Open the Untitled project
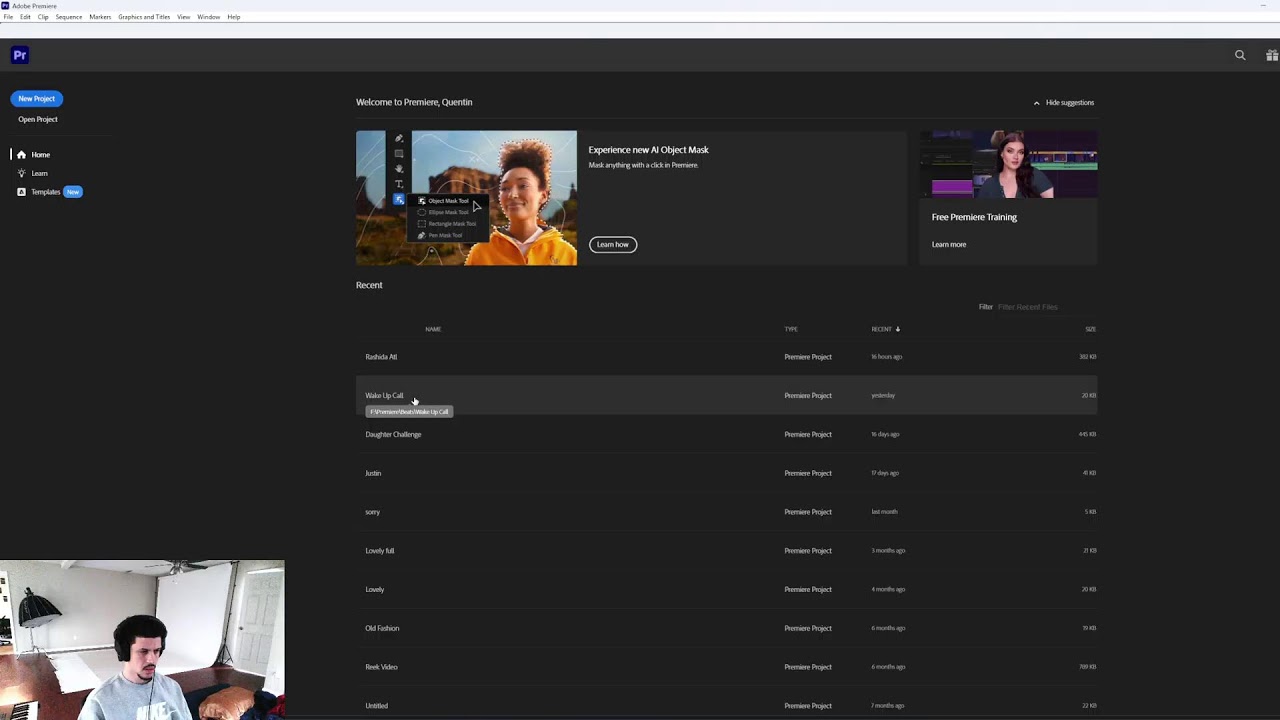This screenshot has height=720, width=1280. 726,706
